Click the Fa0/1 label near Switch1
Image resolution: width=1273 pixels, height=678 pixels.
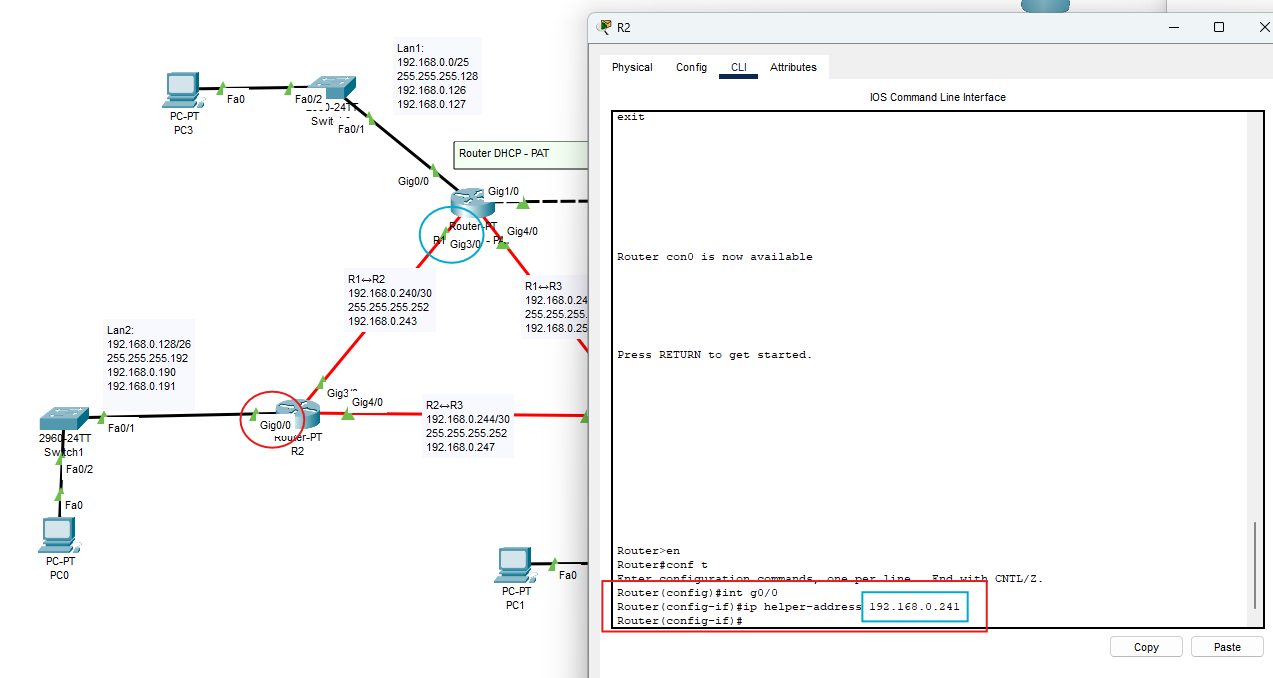coord(120,428)
